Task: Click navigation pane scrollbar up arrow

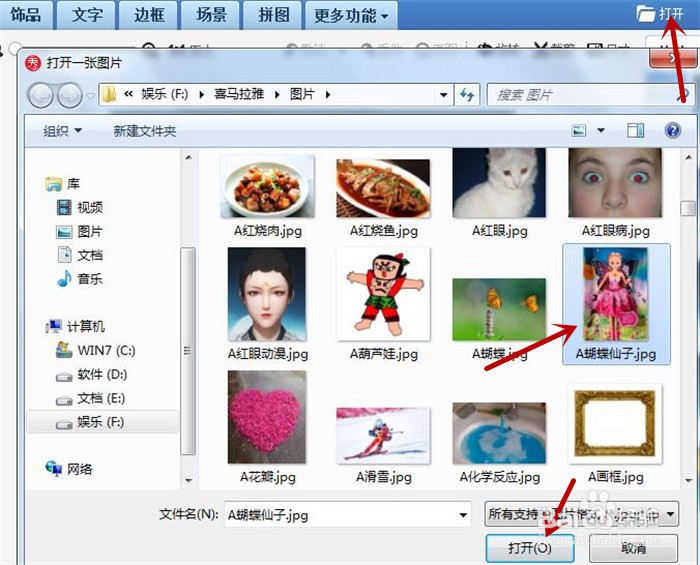Action: pyautogui.click(x=188, y=158)
